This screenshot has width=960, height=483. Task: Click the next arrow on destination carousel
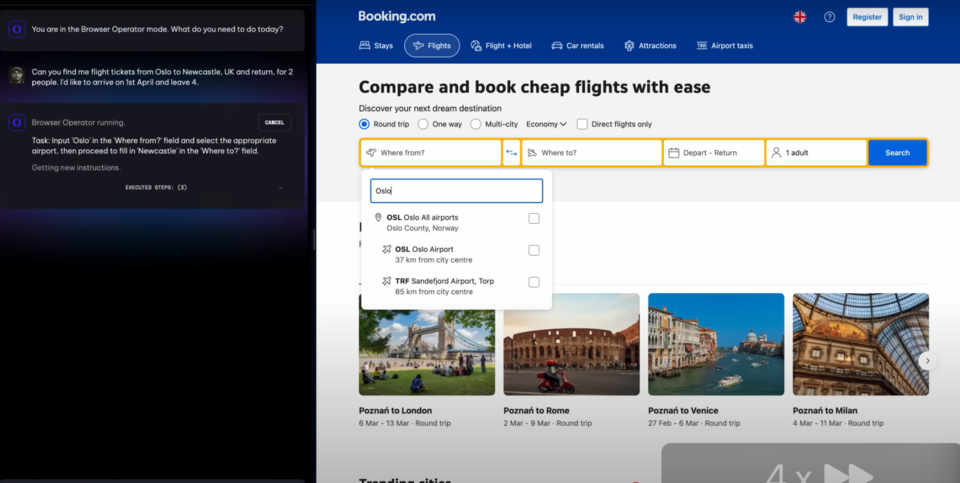click(x=928, y=360)
